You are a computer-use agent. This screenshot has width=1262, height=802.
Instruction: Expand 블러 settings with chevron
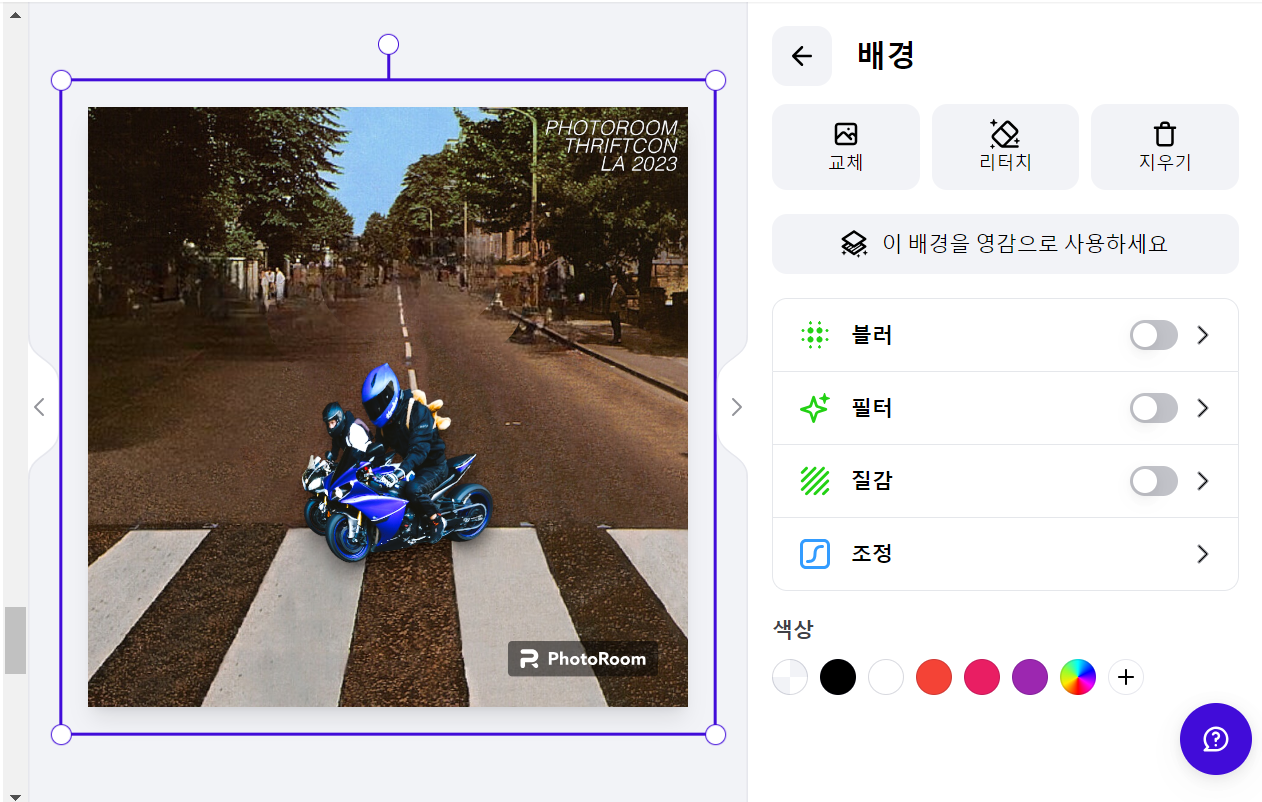tap(1203, 335)
